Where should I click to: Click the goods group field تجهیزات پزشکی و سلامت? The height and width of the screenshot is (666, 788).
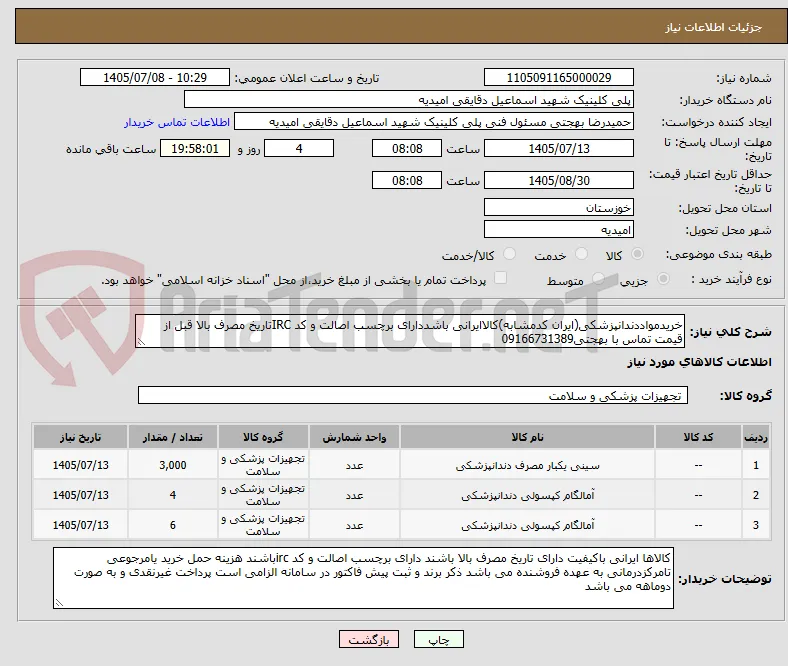coord(413,395)
